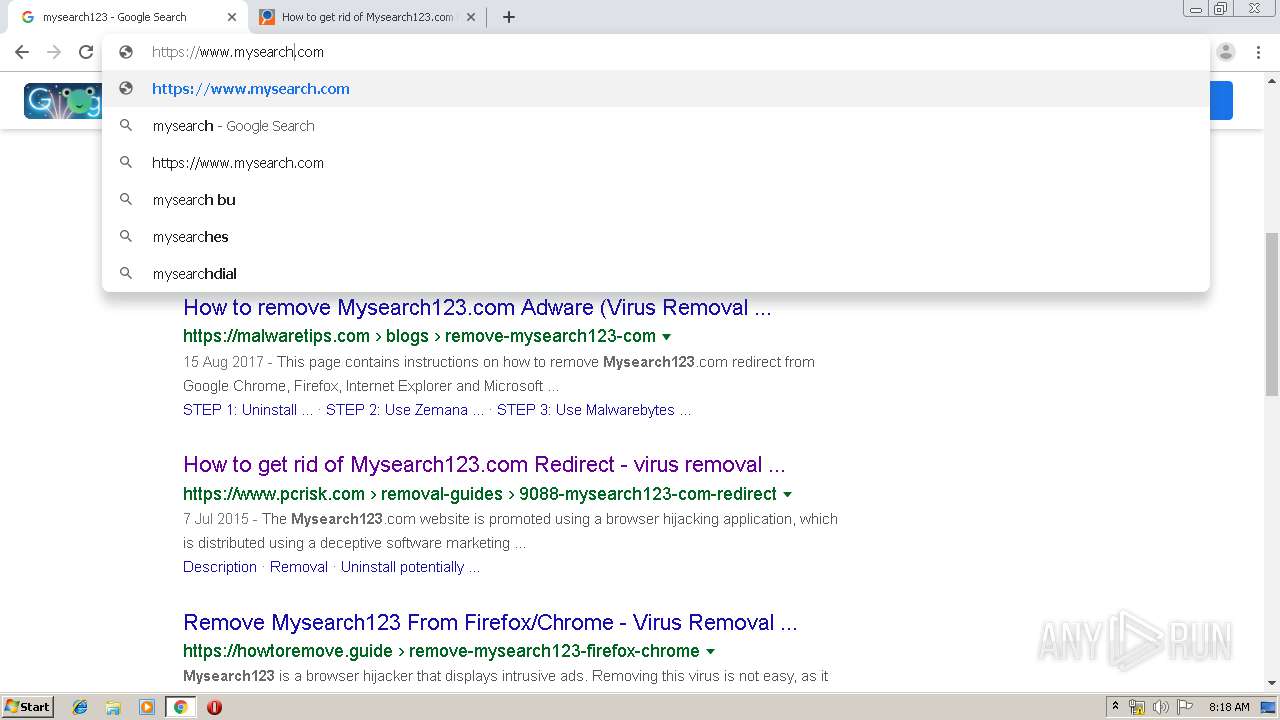Switch to How to get rid of Mysearch123.com tab
1280x720 pixels.
coord(367,17)
